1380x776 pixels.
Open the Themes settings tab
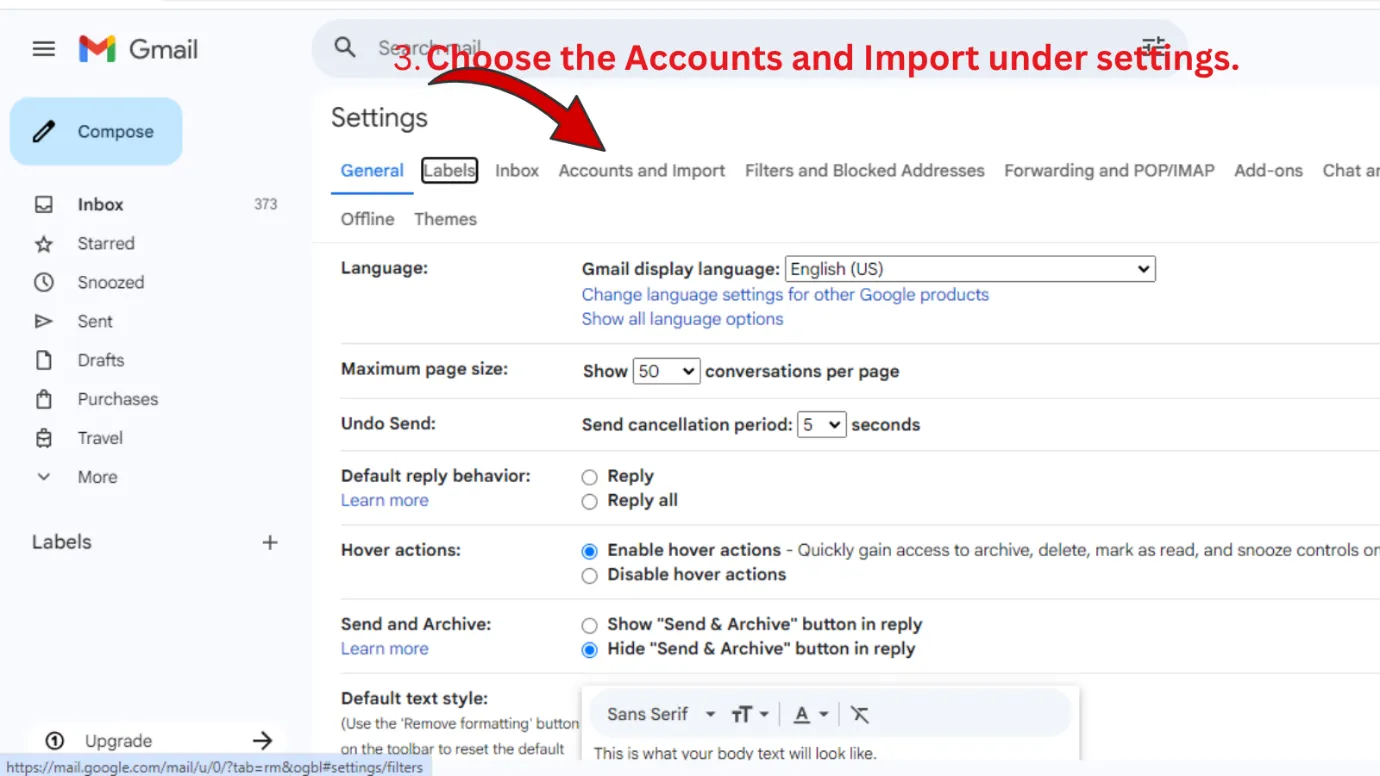445,219
